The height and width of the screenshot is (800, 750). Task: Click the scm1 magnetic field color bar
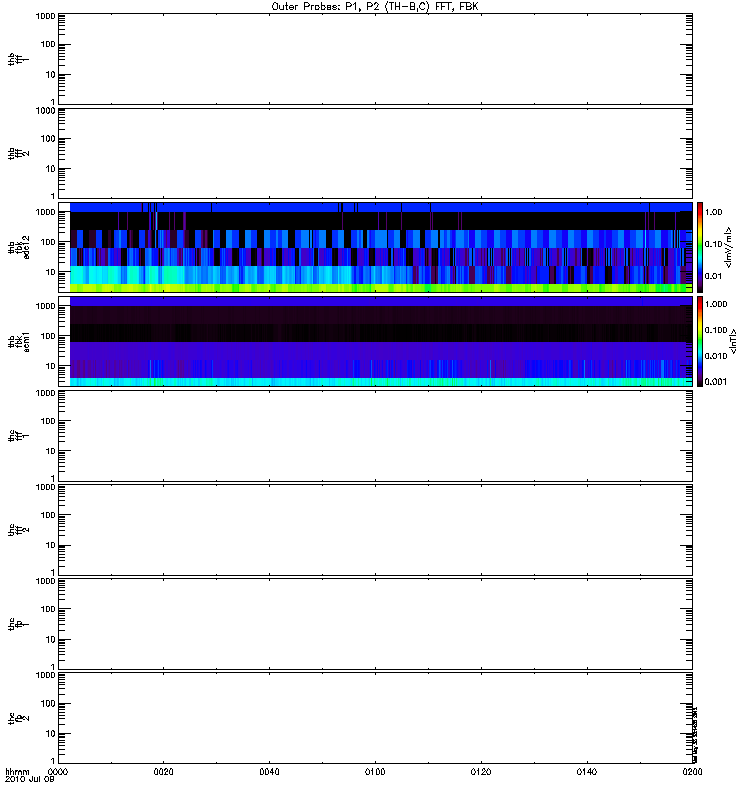click(x=700, y=341)
